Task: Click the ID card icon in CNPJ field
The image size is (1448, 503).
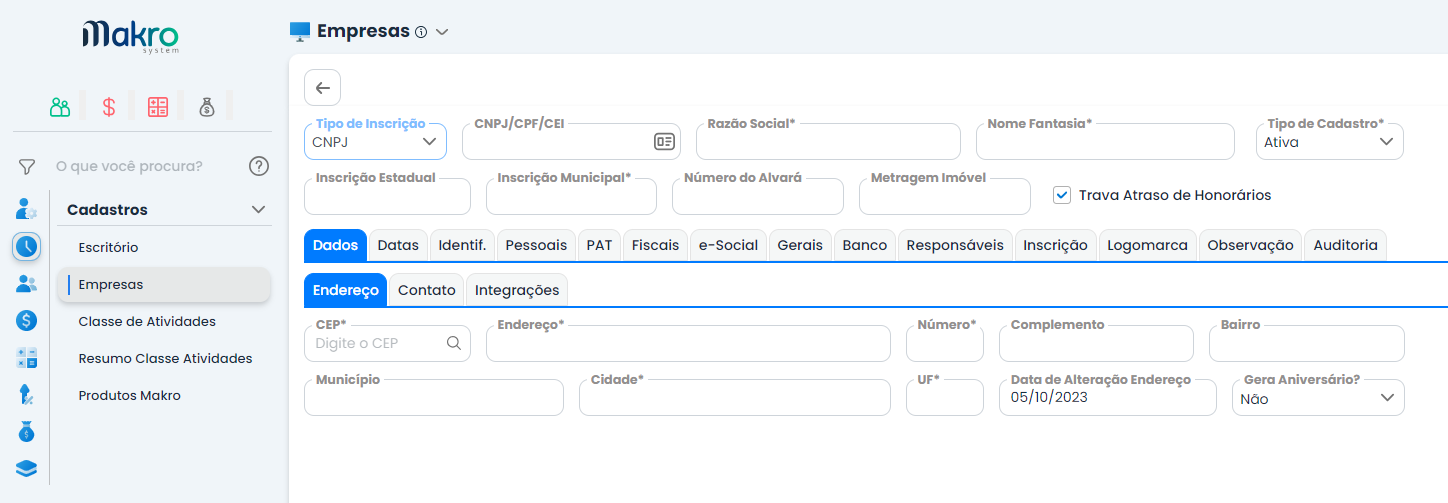Action: 664,142
